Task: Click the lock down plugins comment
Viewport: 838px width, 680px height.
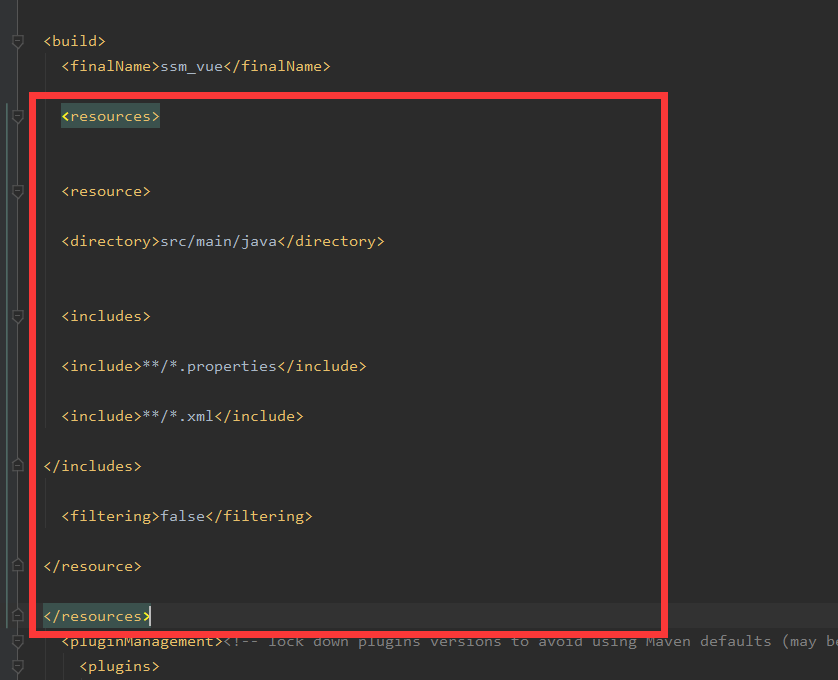Action: 530,641
